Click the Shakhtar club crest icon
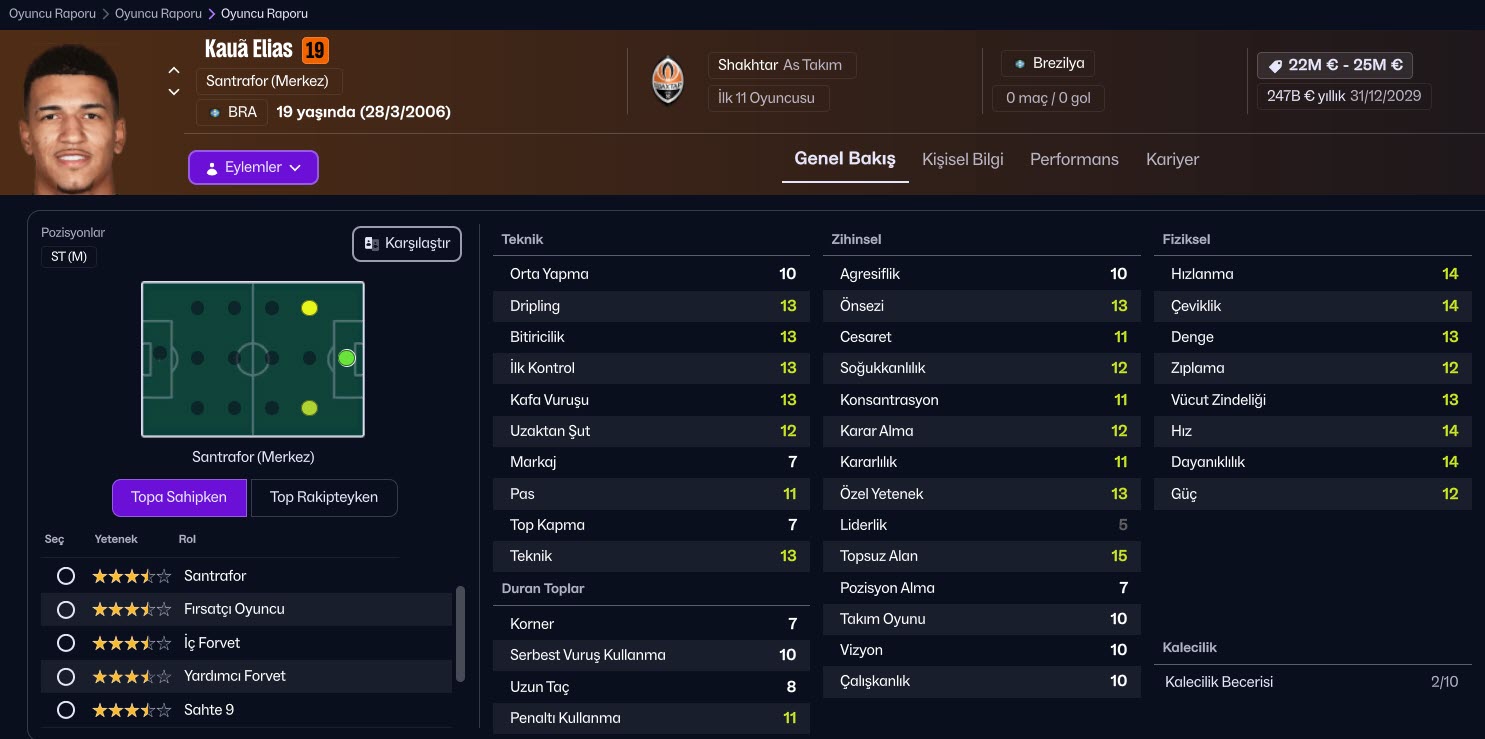Image resolution: width=1485 pixels, height=739 pixels. (668, 81)
